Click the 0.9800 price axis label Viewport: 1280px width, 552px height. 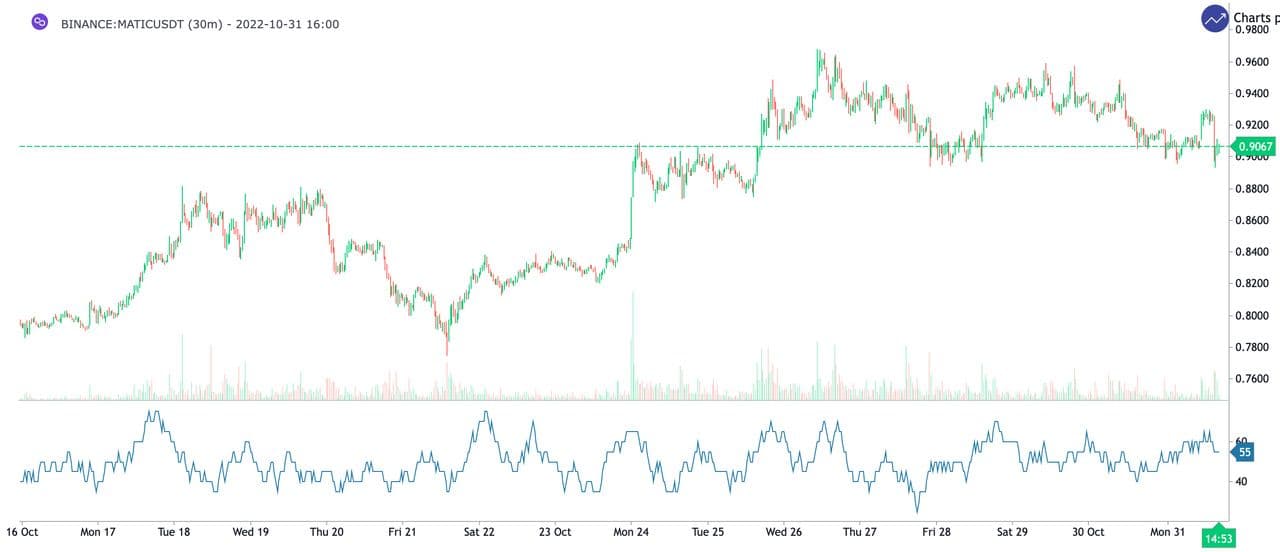(1254, 30)
